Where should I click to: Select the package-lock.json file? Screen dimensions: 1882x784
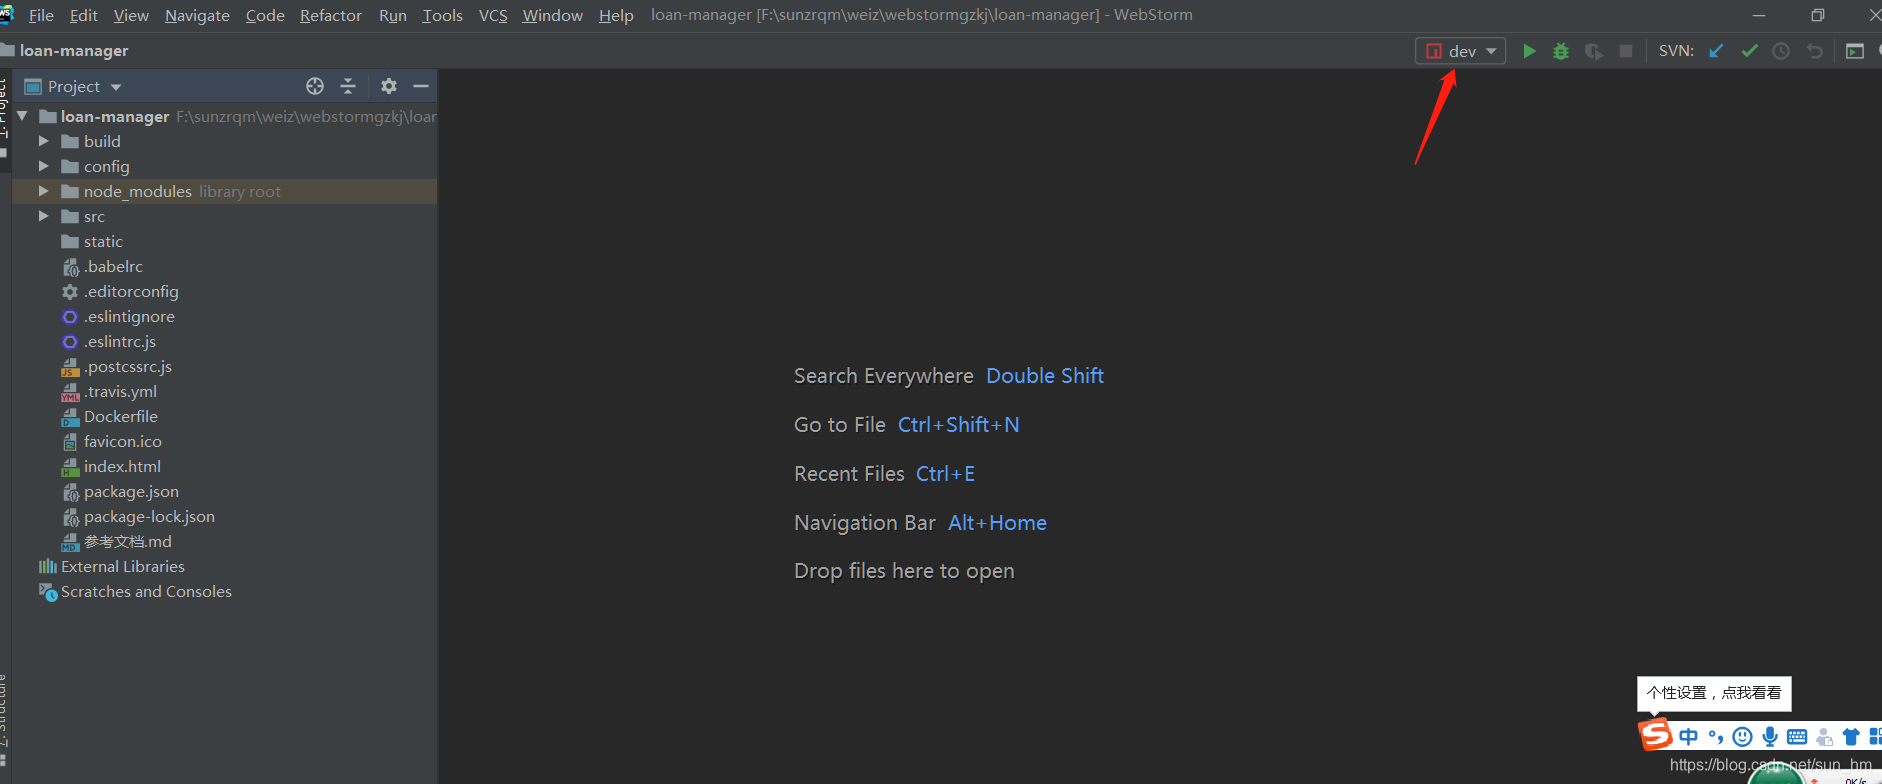(138, 517)
